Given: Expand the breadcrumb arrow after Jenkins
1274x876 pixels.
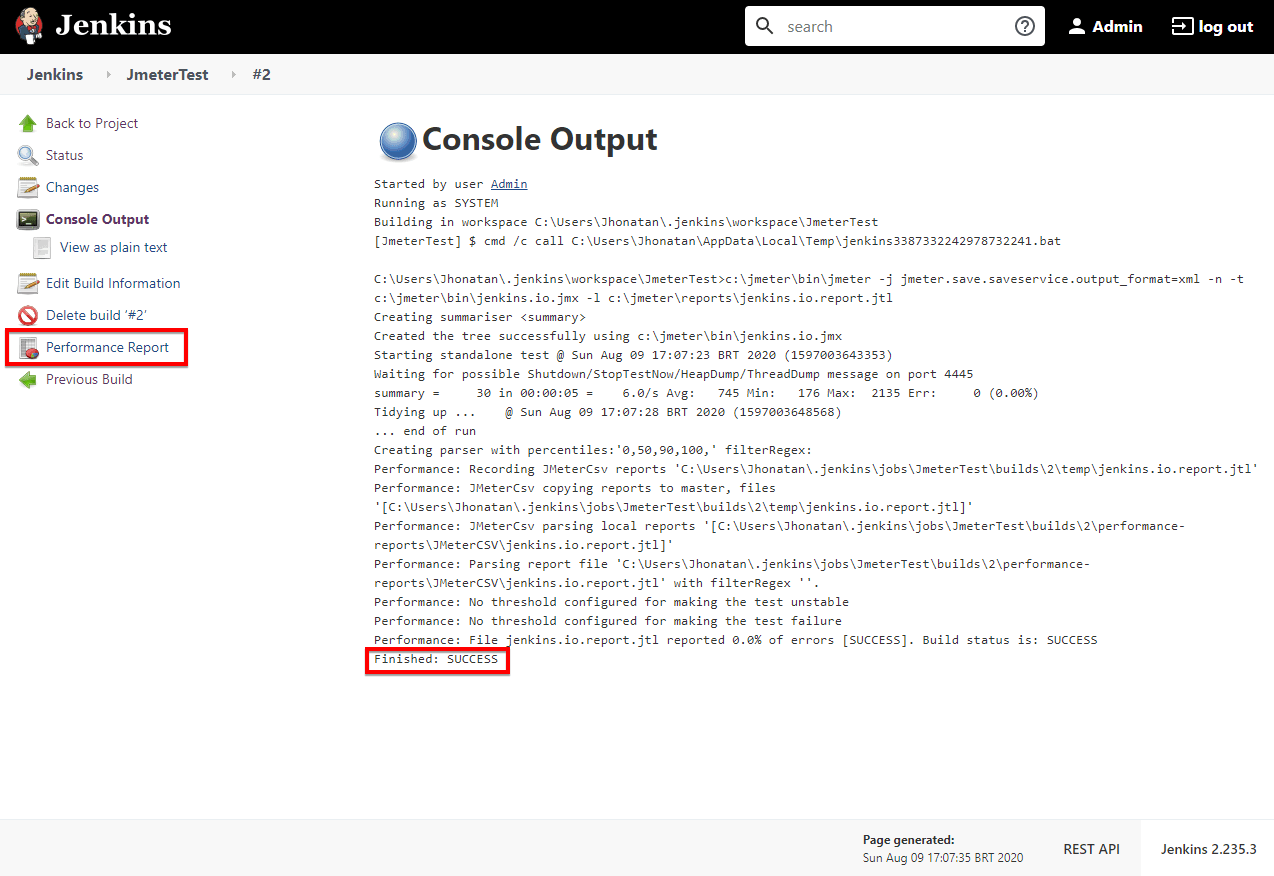Looking at the screenshot, I should [105, 75].
